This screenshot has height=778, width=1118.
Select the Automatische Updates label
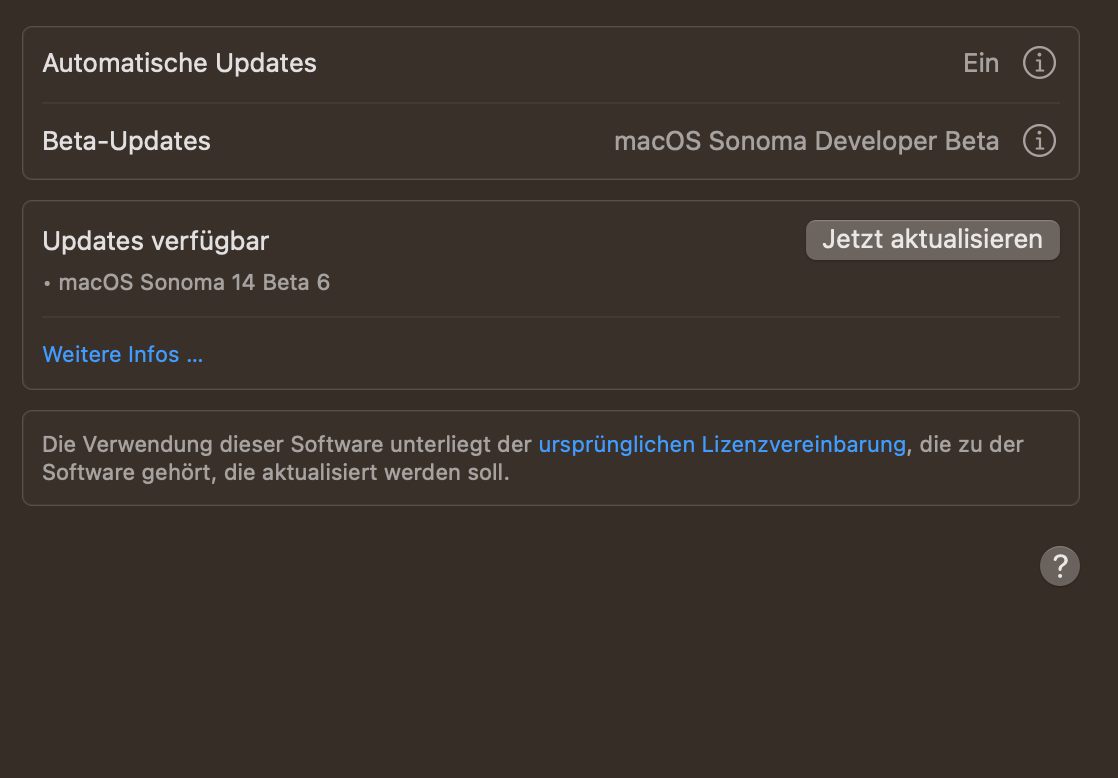pyautogui.click(x=180, y=63)
